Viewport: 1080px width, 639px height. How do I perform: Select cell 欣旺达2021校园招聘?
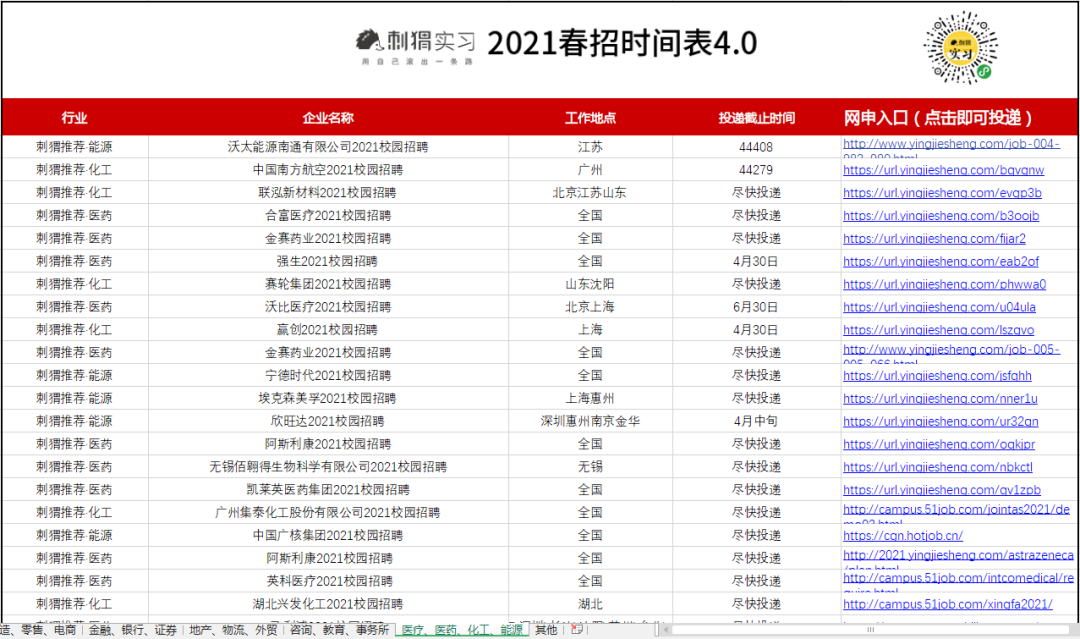[x=328, y=421]
